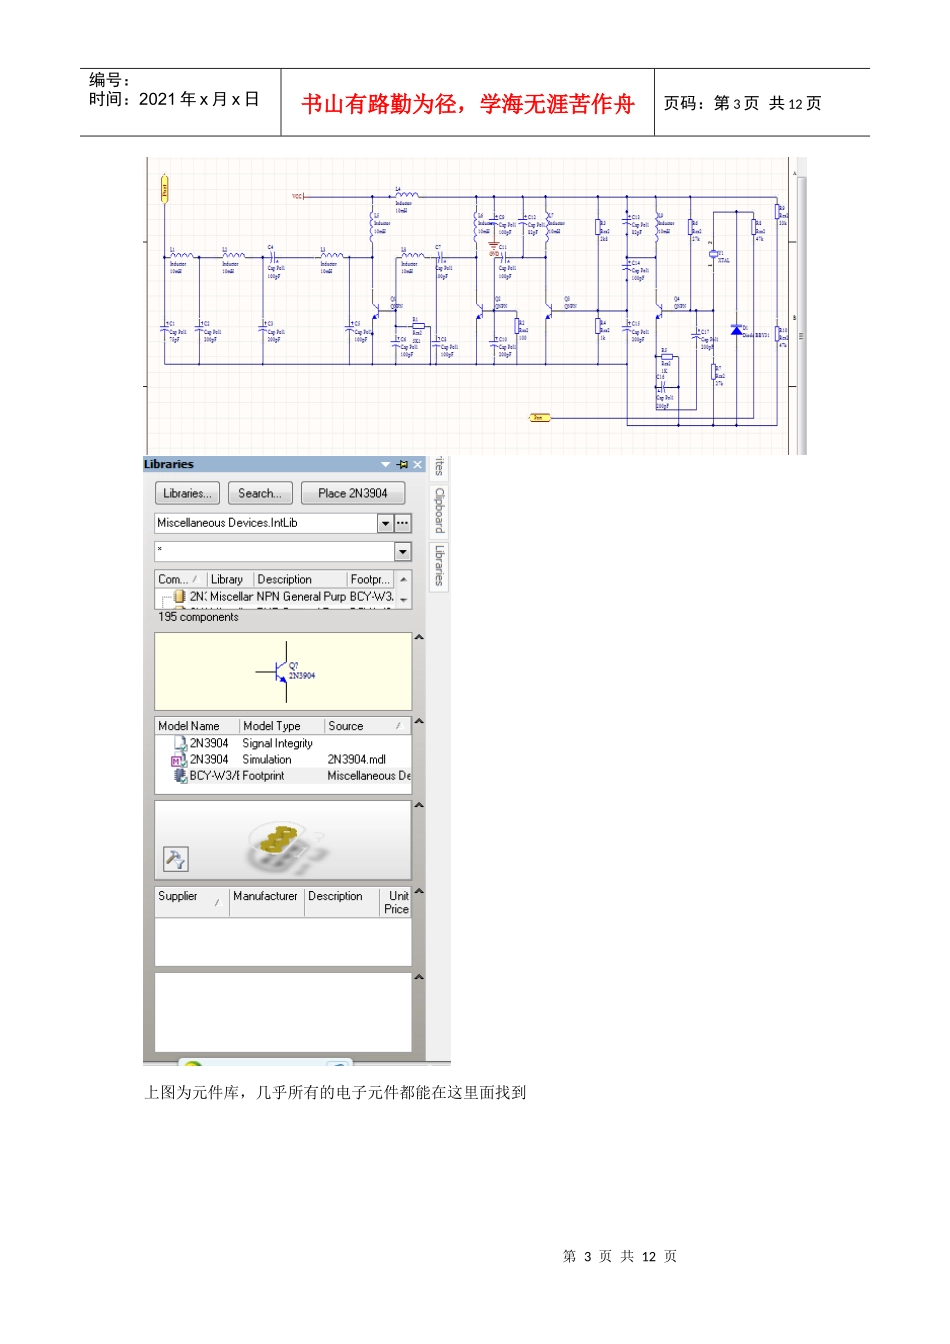Screen dimensions: 950x1344
Task: Sort by Component name column header
Action: click(x=181, y=579)
